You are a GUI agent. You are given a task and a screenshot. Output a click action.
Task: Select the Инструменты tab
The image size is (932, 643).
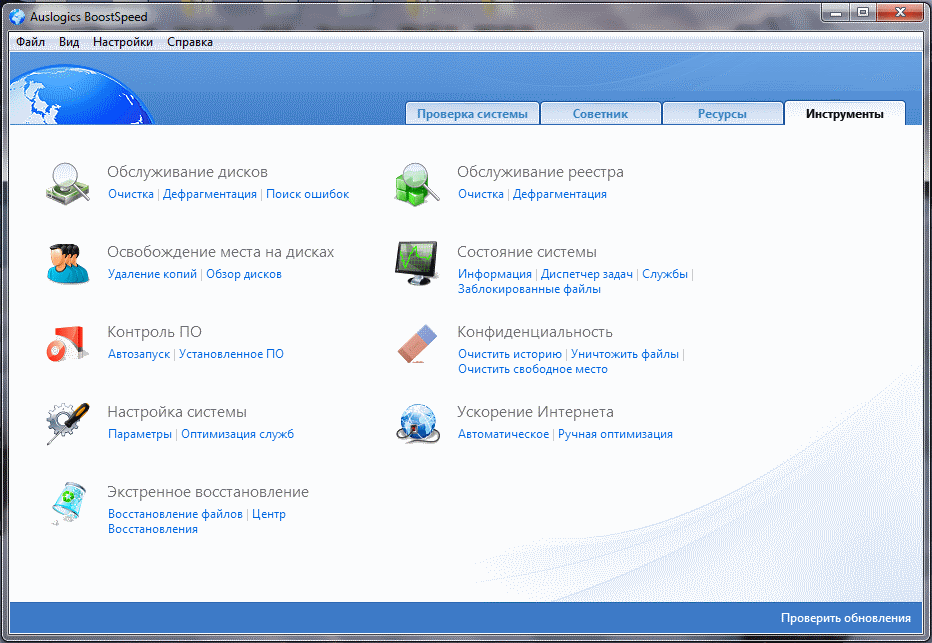[845, 114]
